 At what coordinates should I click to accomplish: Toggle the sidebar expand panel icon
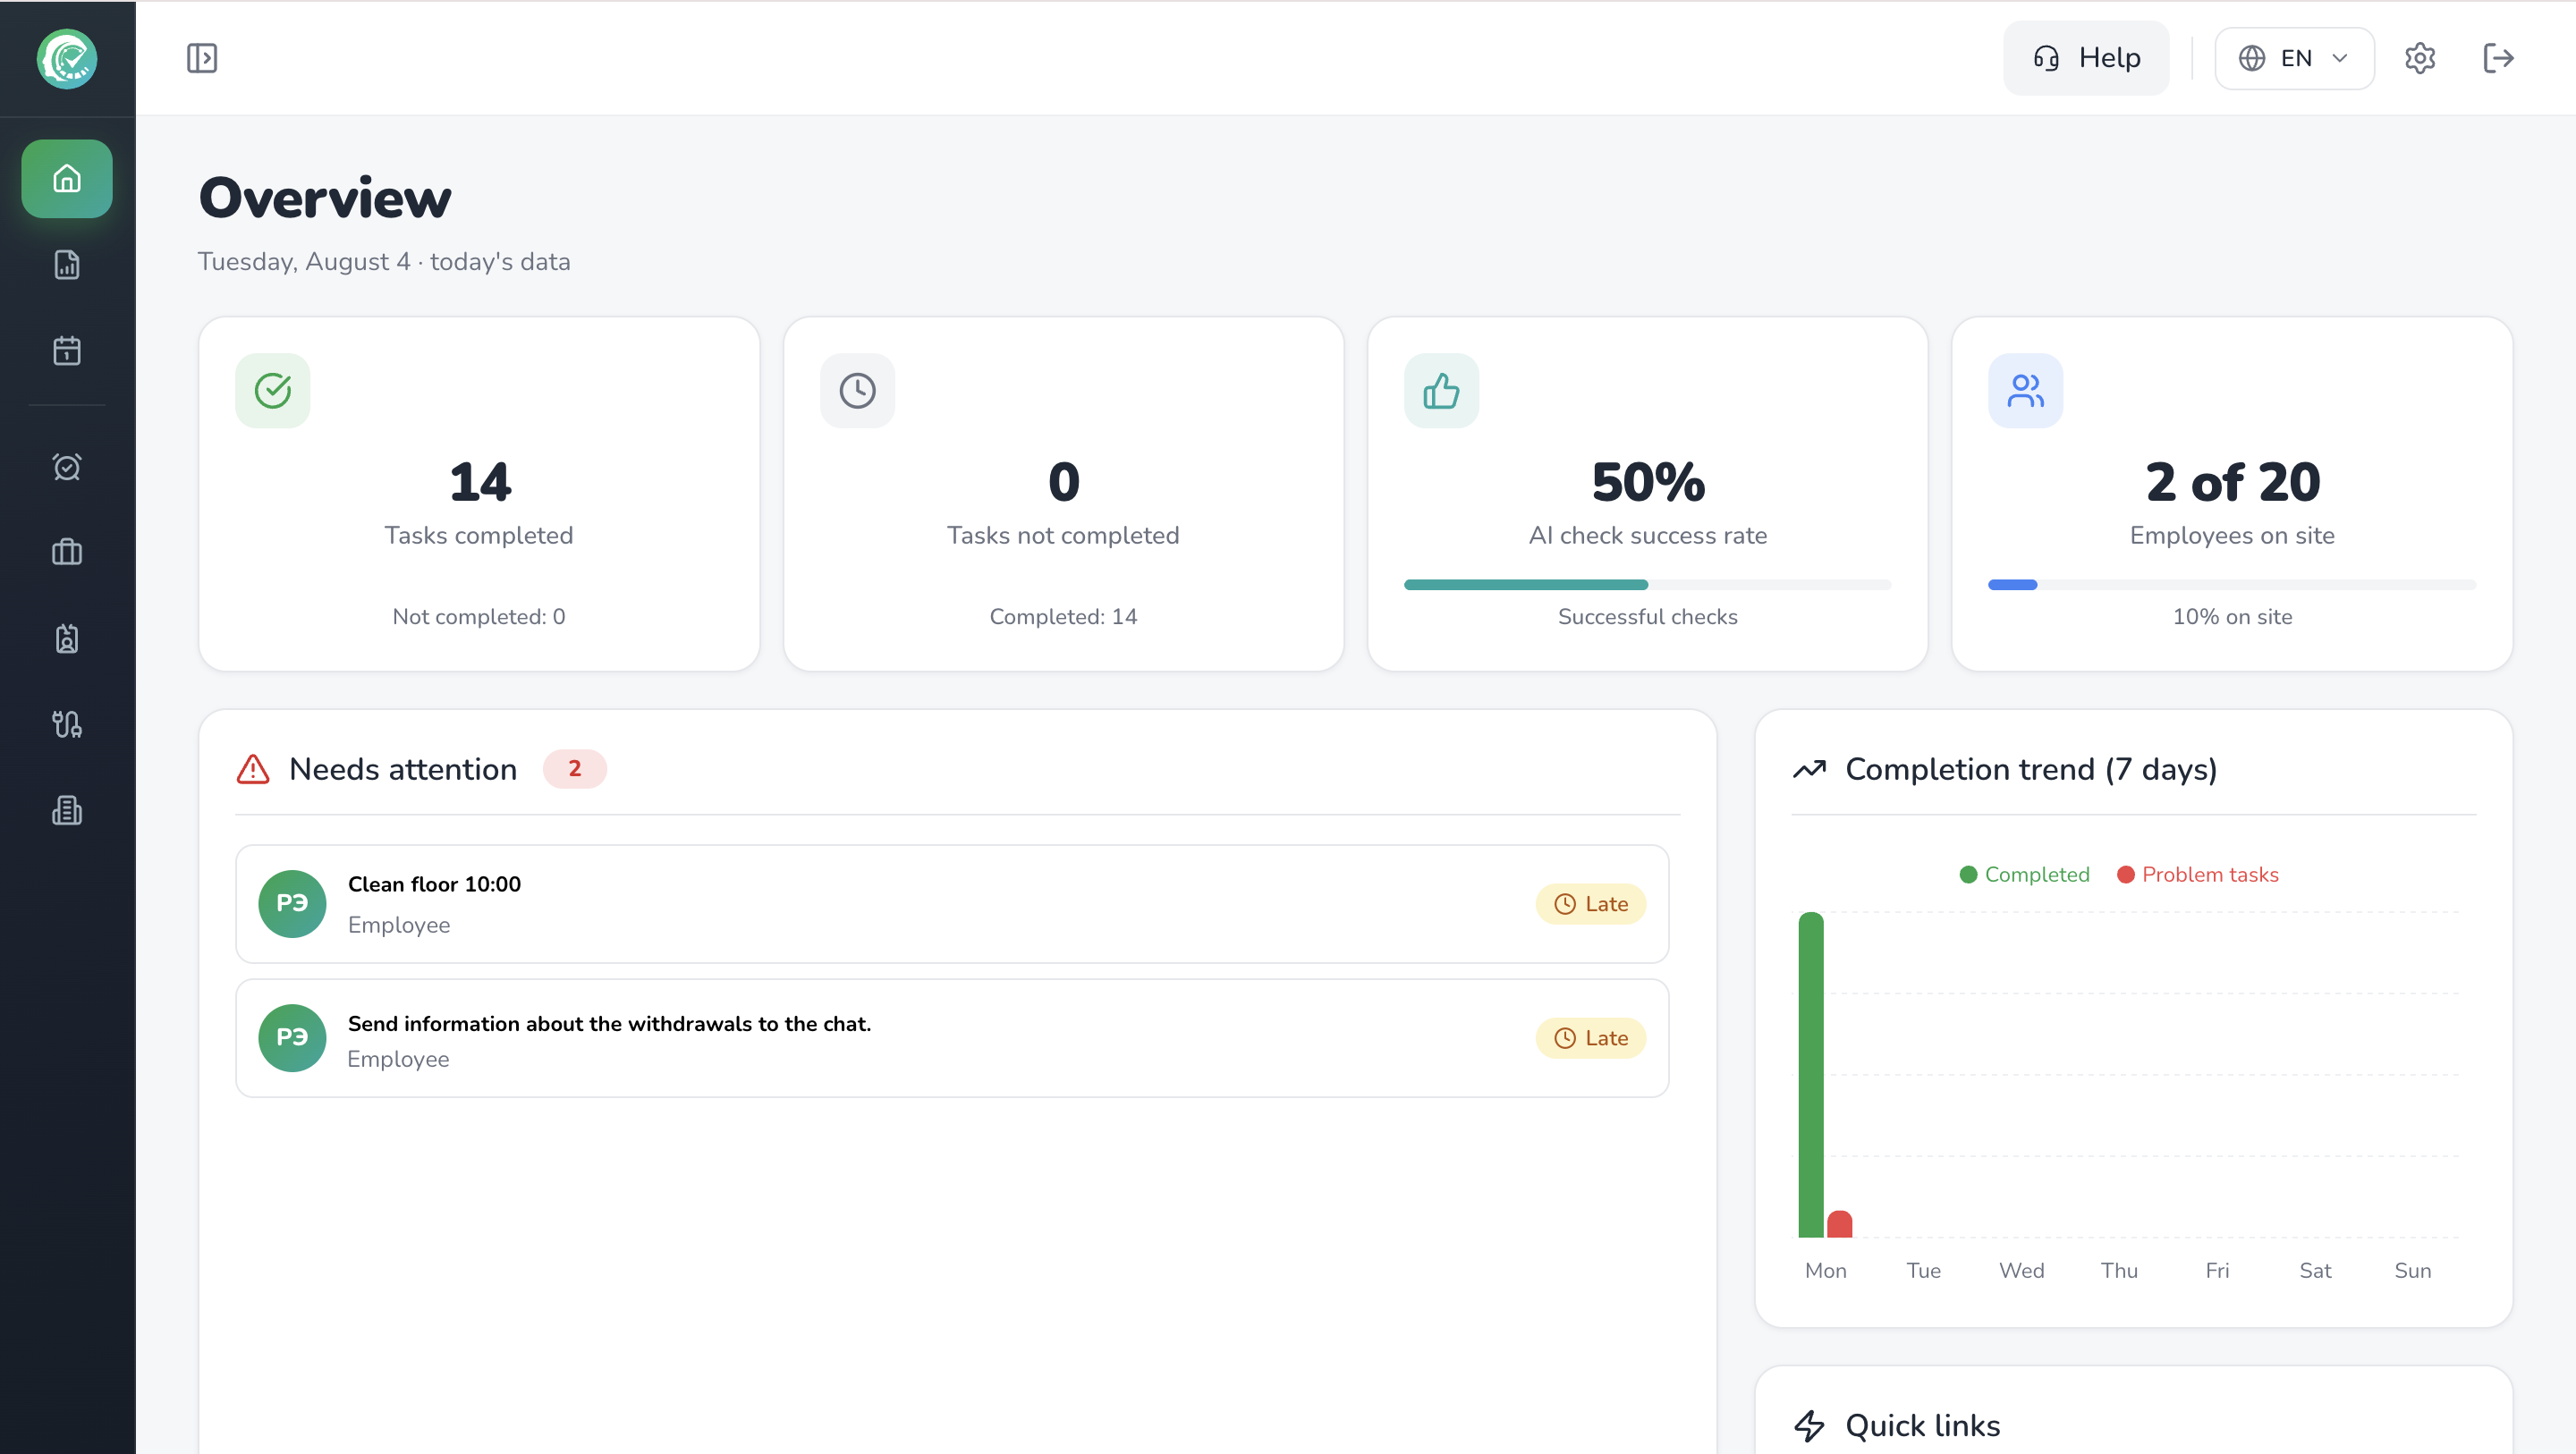coord(202,58)
